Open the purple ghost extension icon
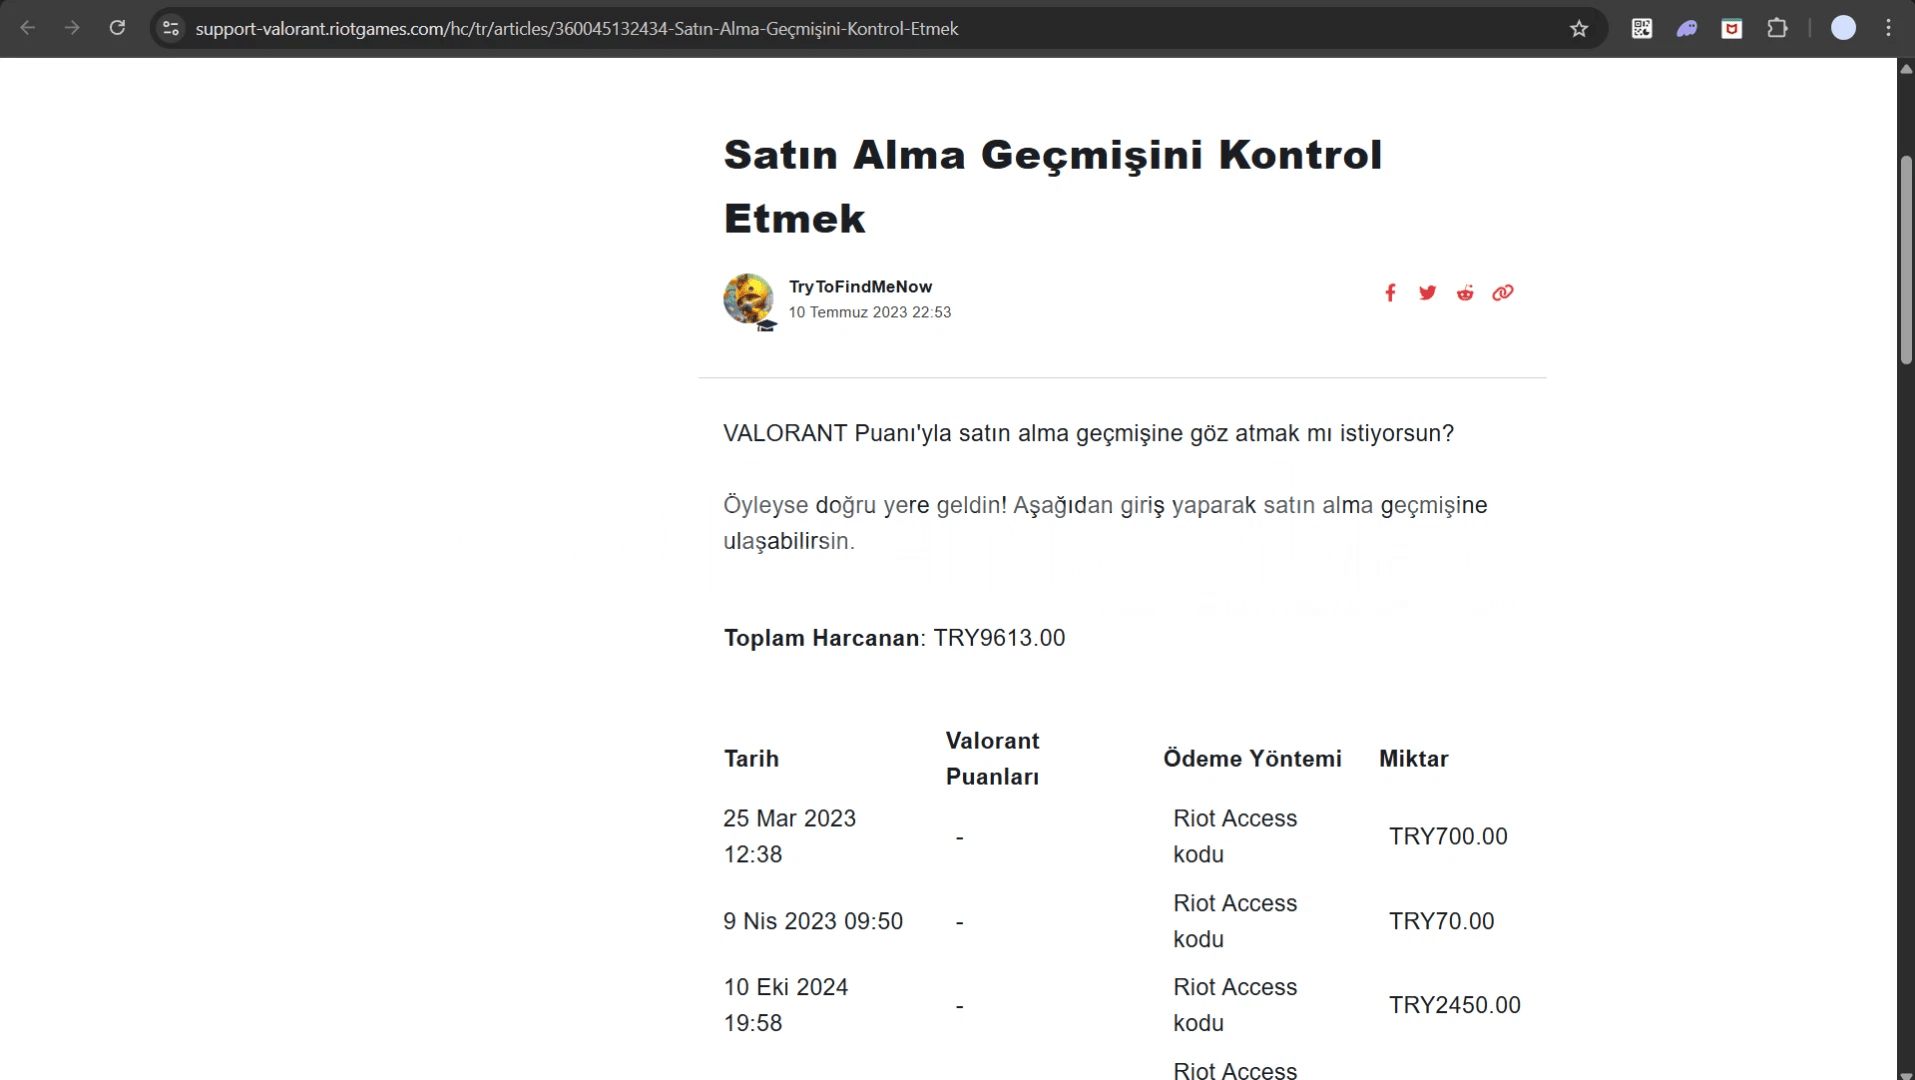The width and height of the screenshot is (1915, 1080). [1687, 28]
